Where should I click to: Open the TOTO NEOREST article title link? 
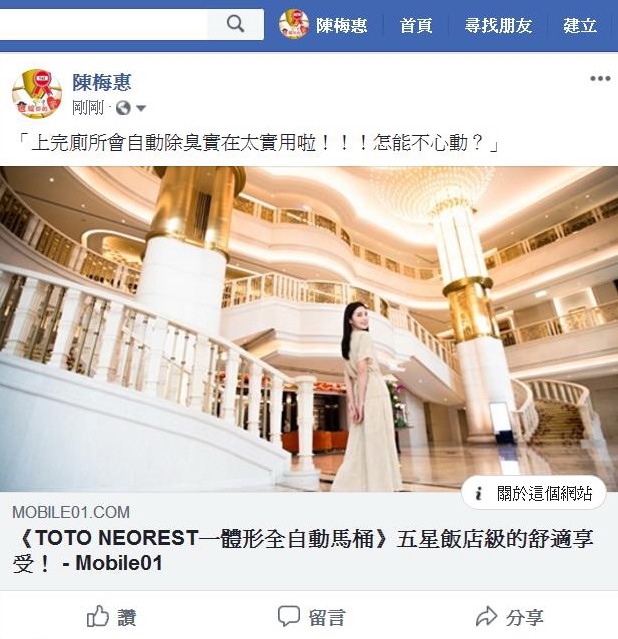click(x=302, y=551)
